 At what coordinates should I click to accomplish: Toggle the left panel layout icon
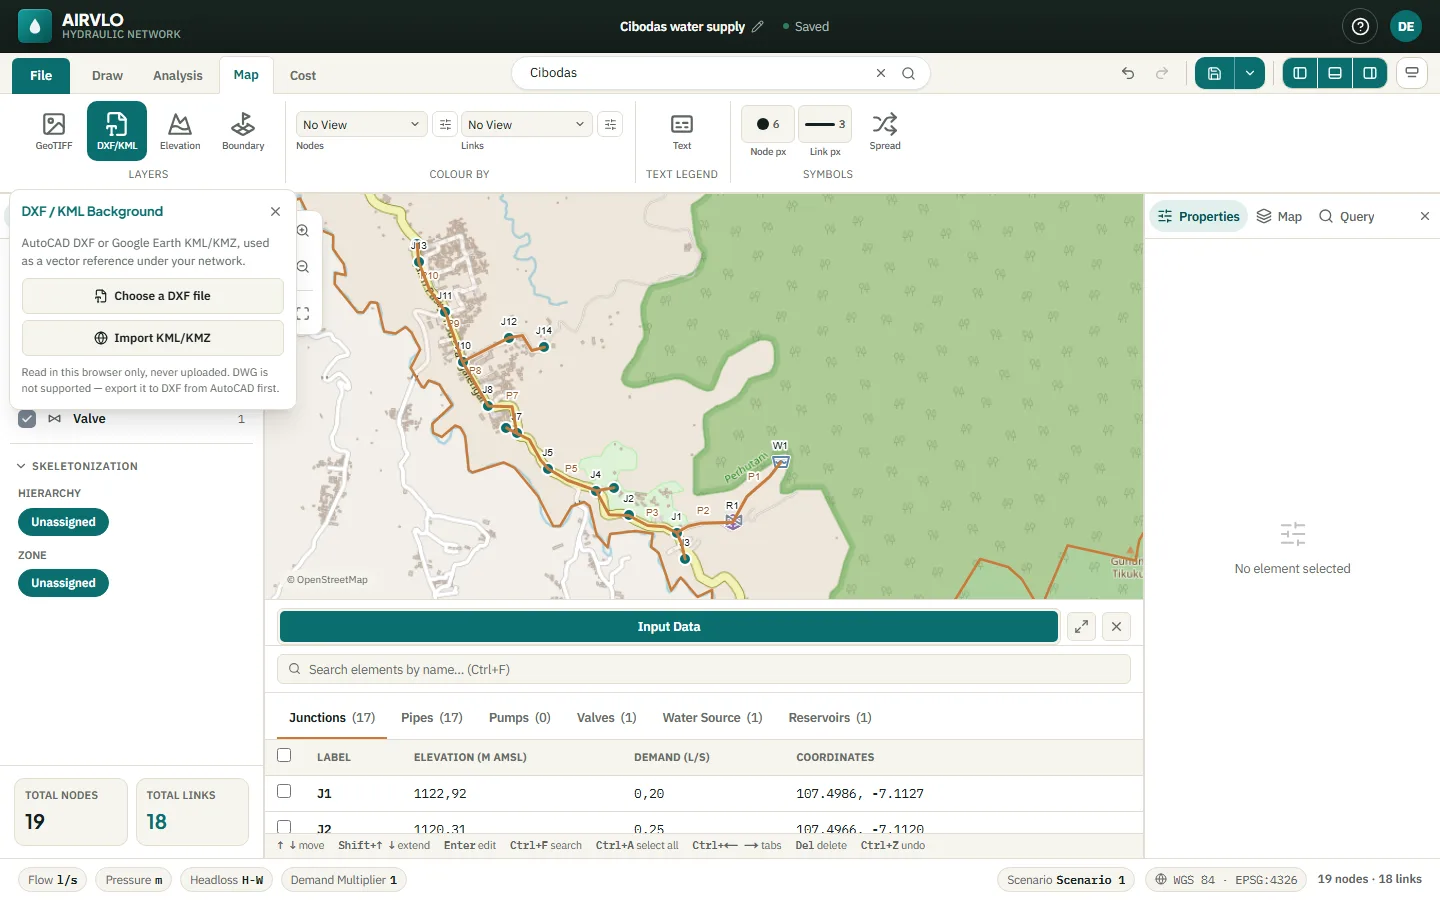1300,73
